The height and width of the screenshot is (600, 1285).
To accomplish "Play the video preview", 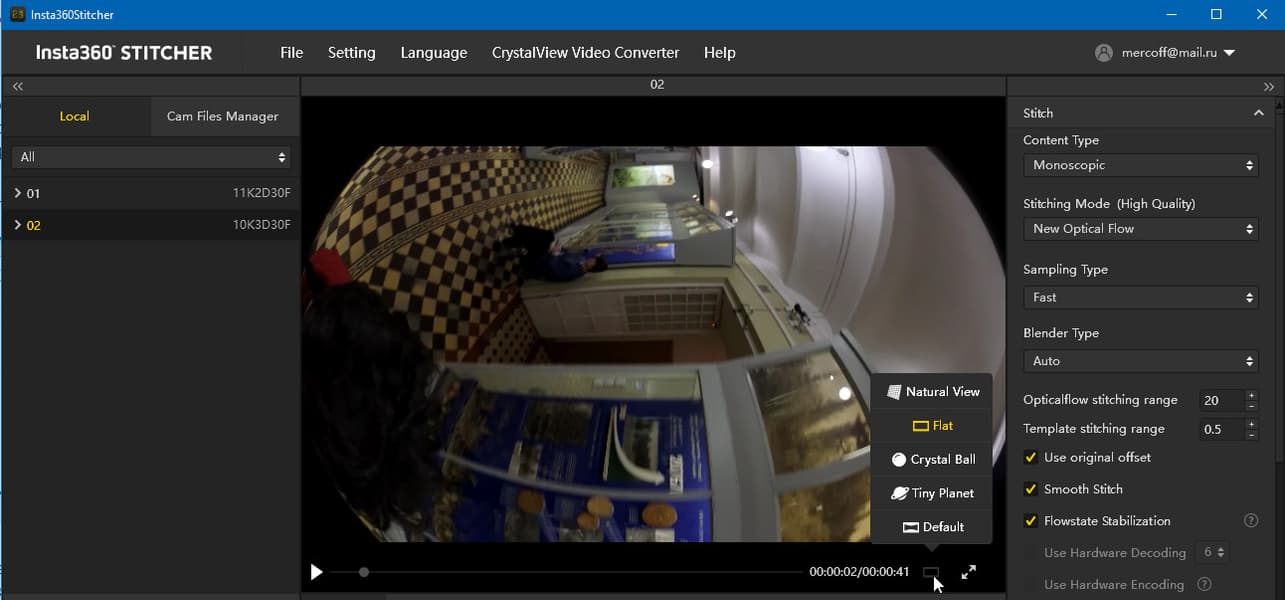I will point(317,572).
